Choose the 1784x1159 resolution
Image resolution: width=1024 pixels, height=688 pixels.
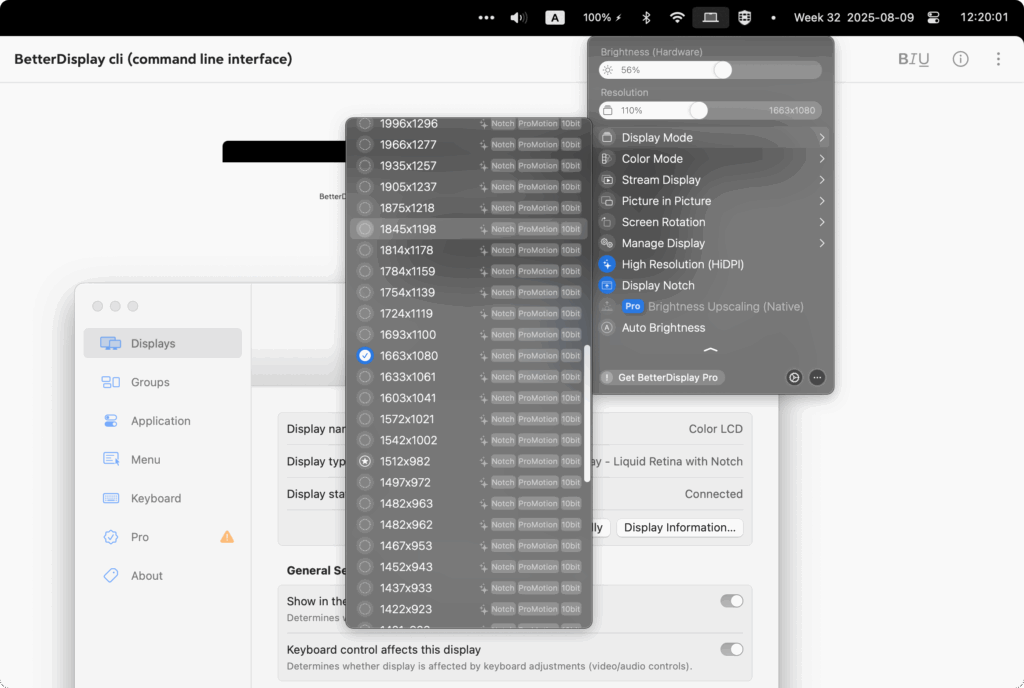pos(468,272)
